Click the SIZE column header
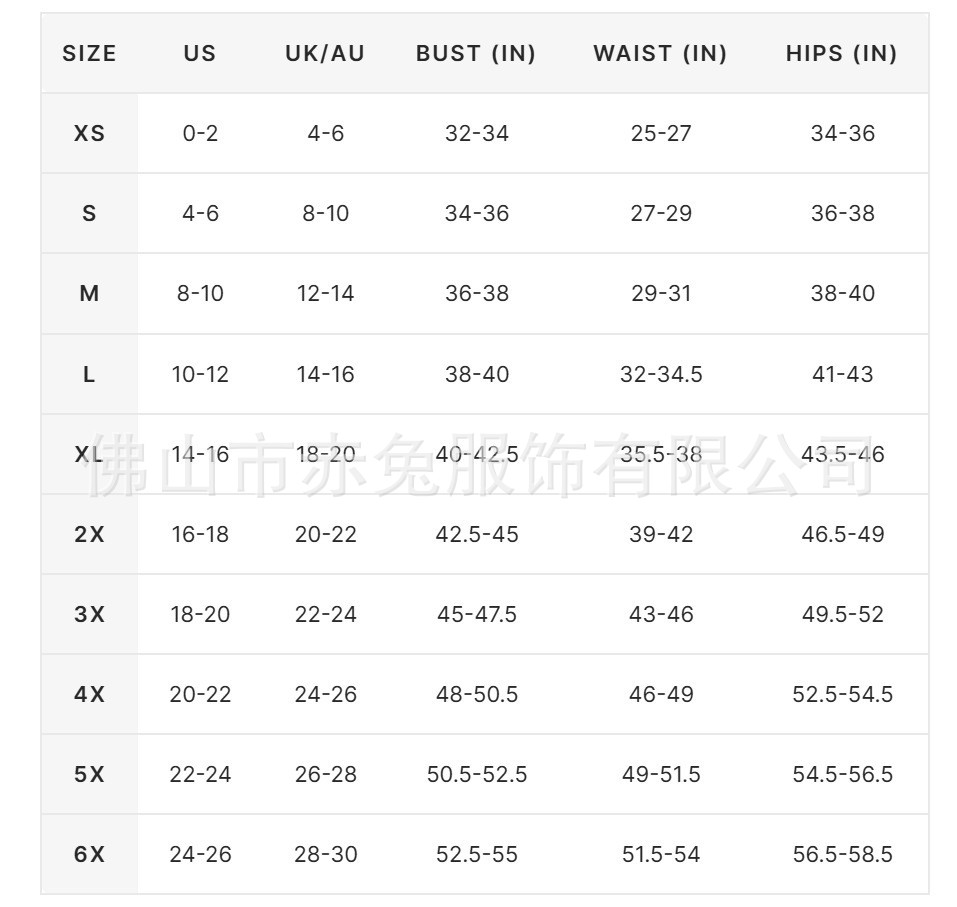Viewport: 957px width, 907px height. [89, 54]
